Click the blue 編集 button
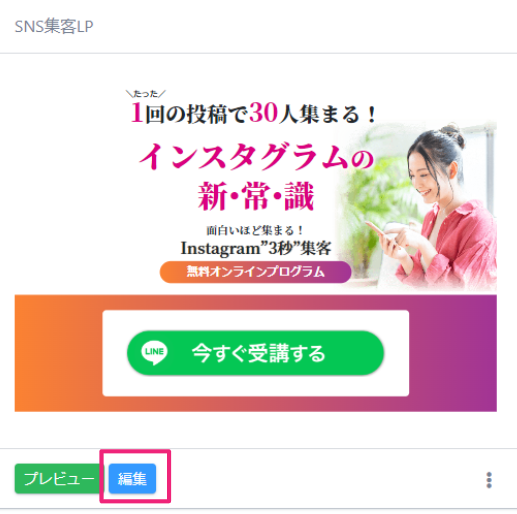The height and width of the screenshot is (514, 517). 132,478
